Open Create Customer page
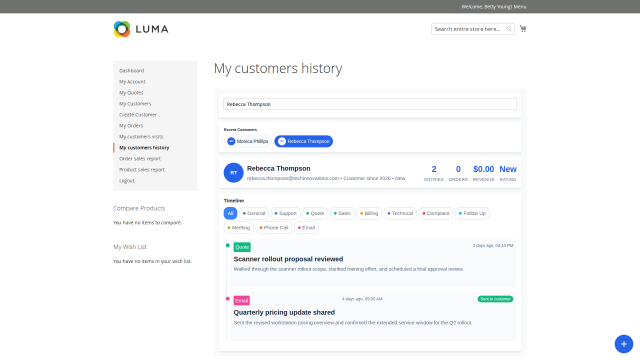This screenshot has height=360, width=640. tap(138, 115)
